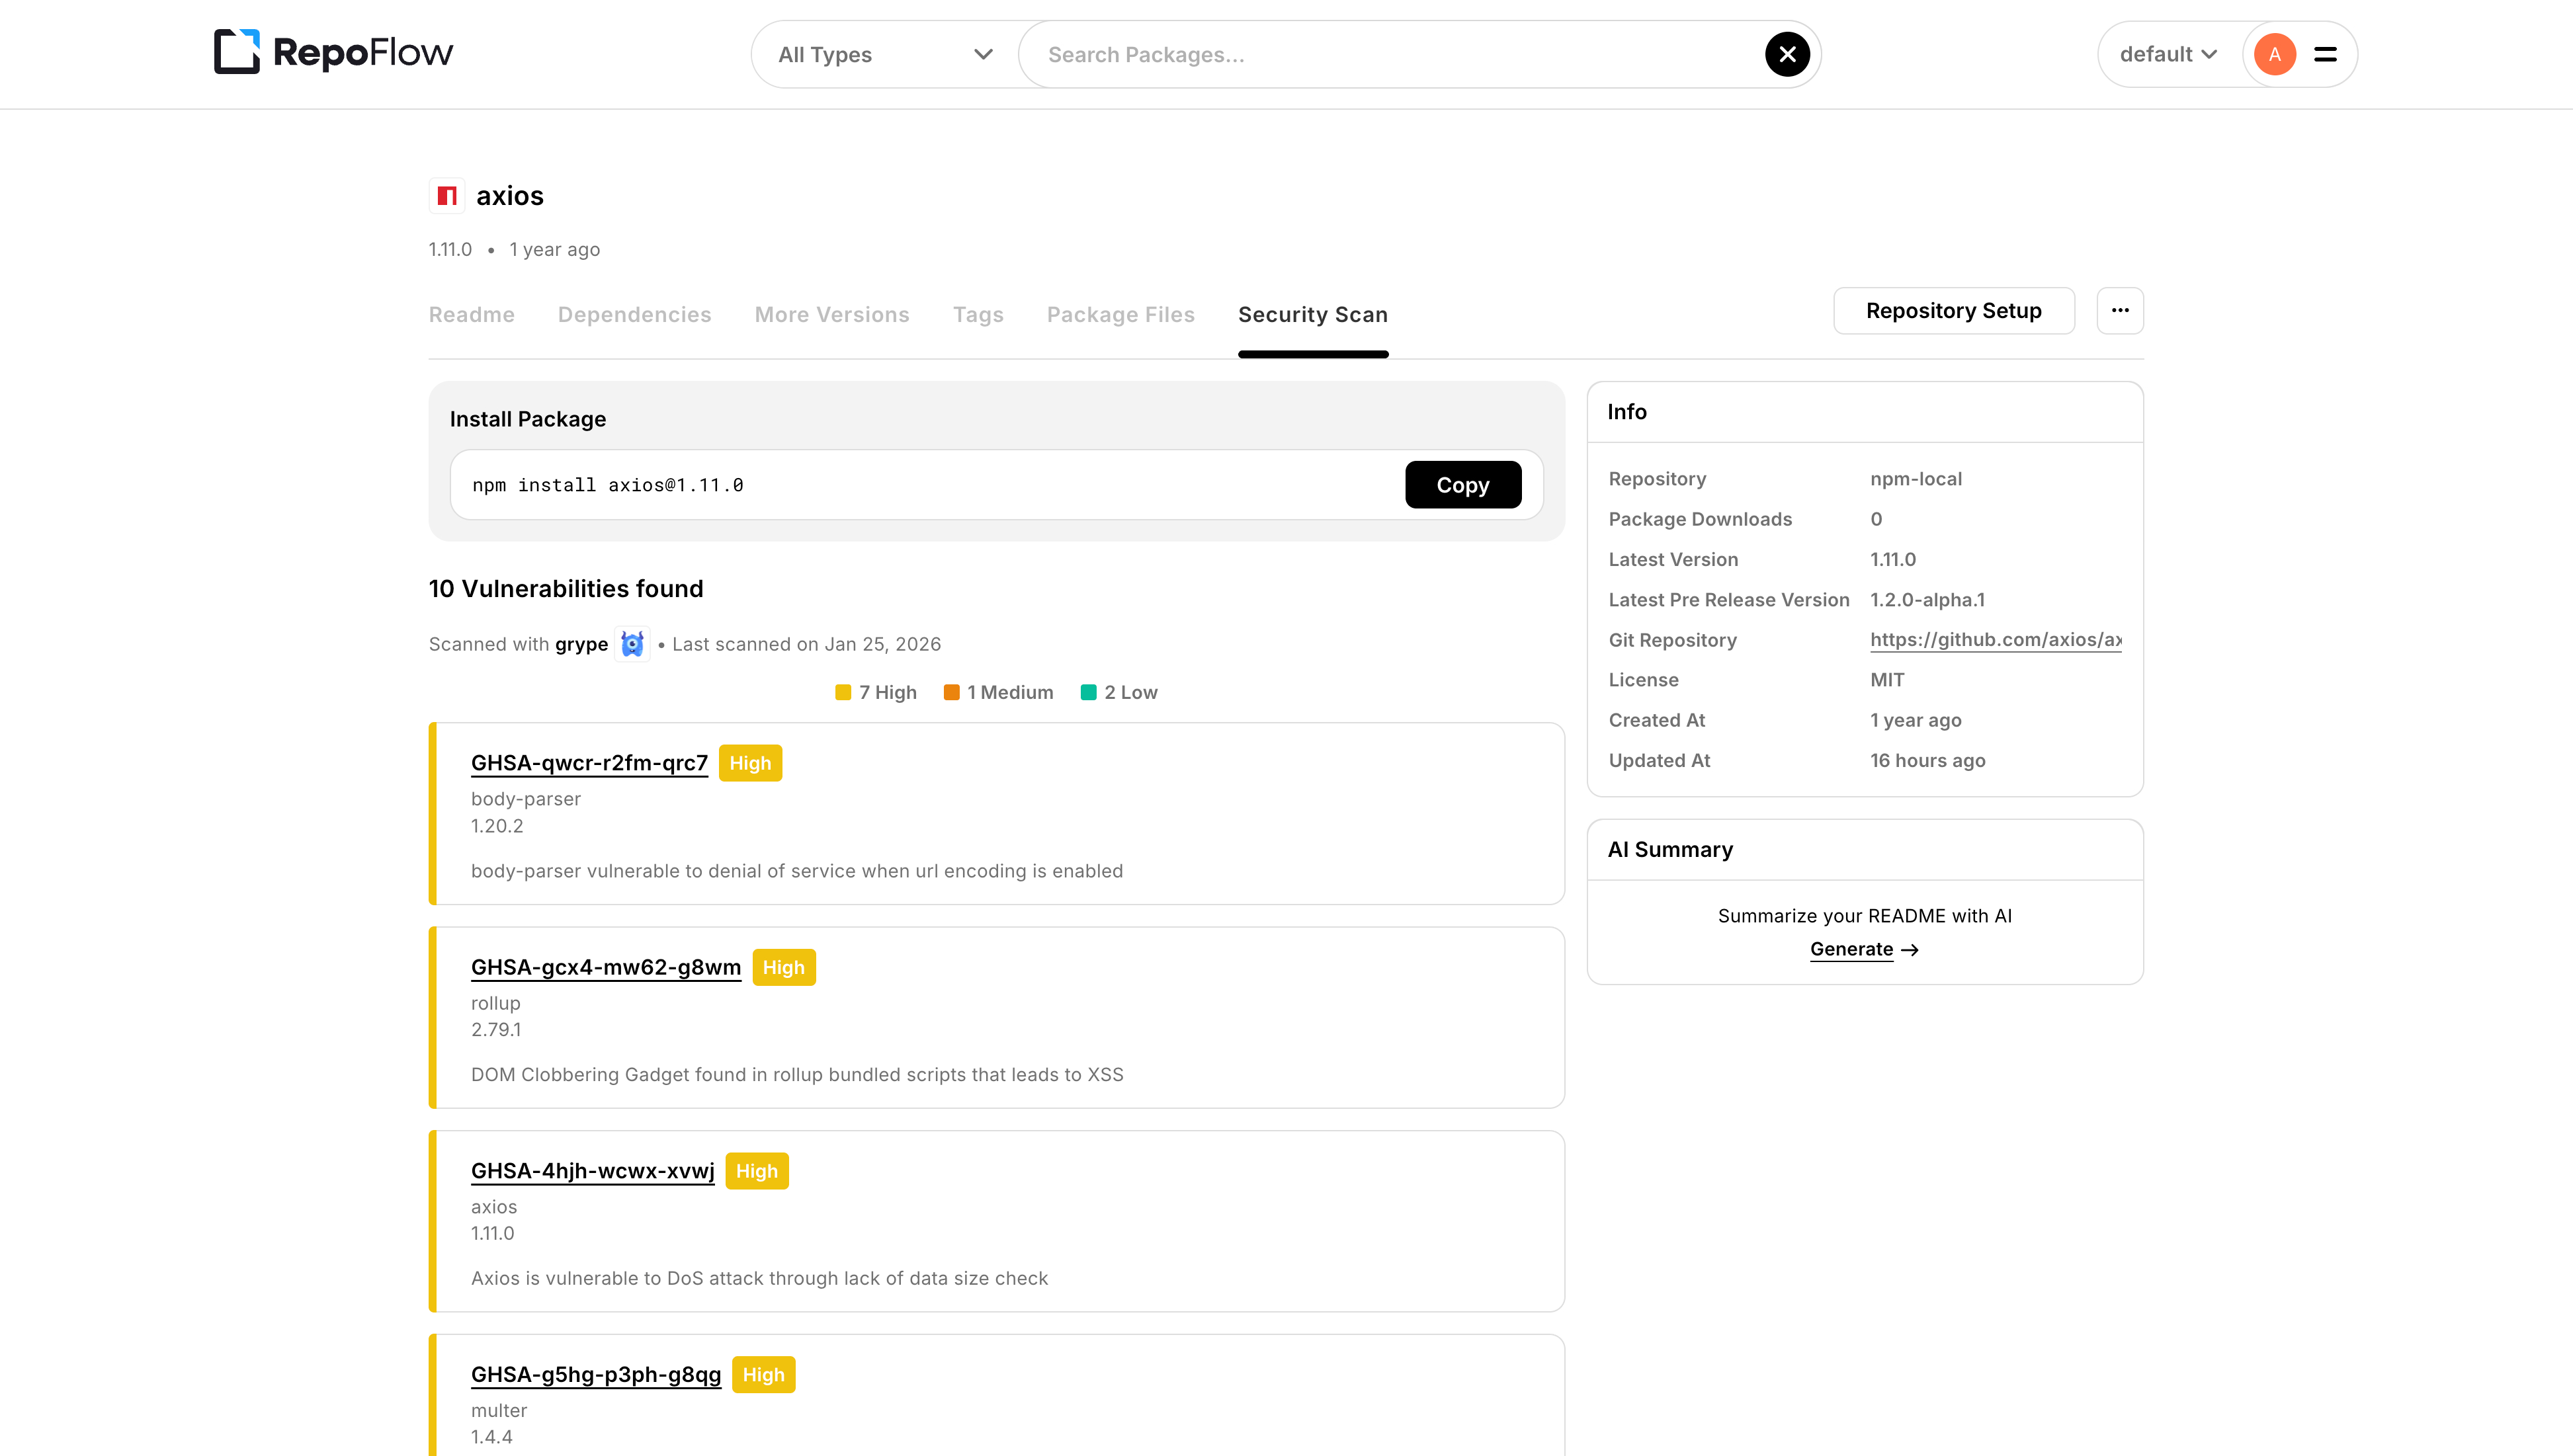Click the 1.2.0-alpha.1 pre-release version value

coord(1928,600)
